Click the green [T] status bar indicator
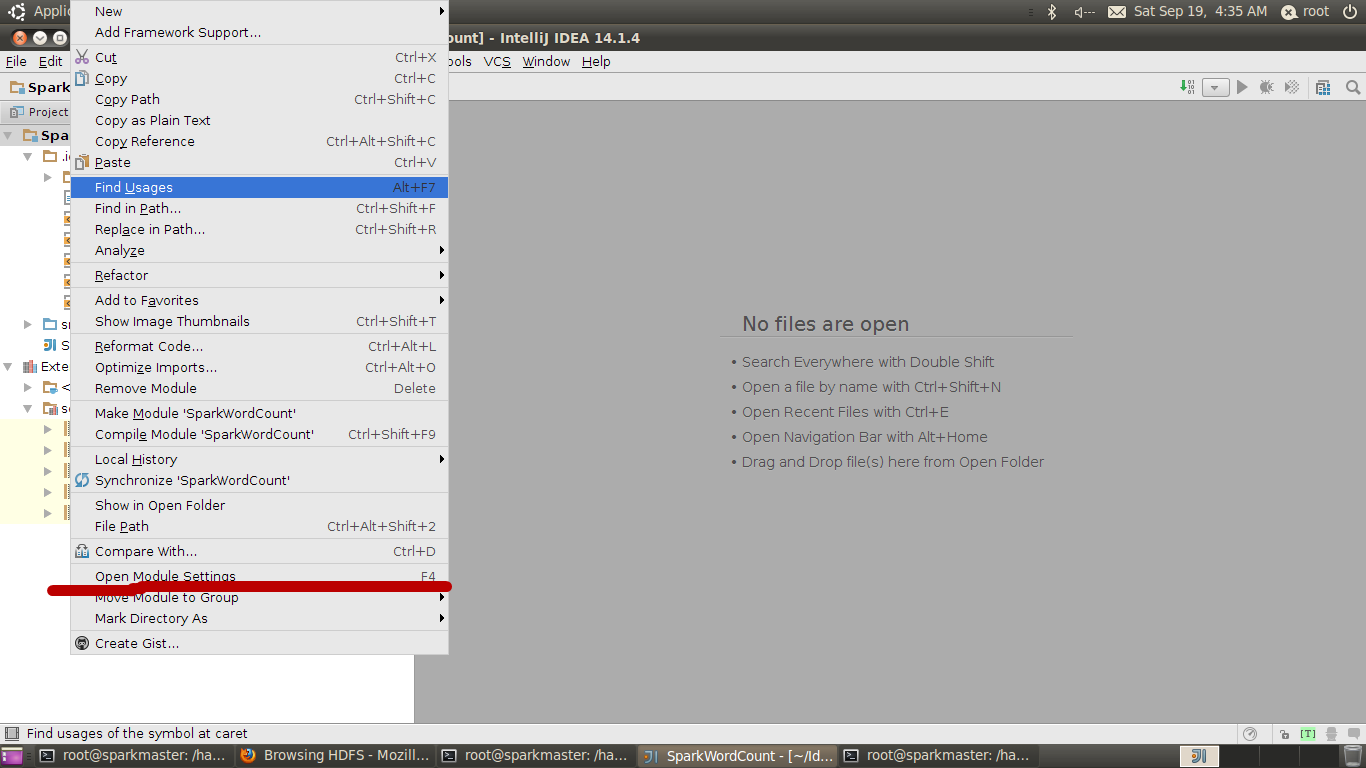 1308,734
